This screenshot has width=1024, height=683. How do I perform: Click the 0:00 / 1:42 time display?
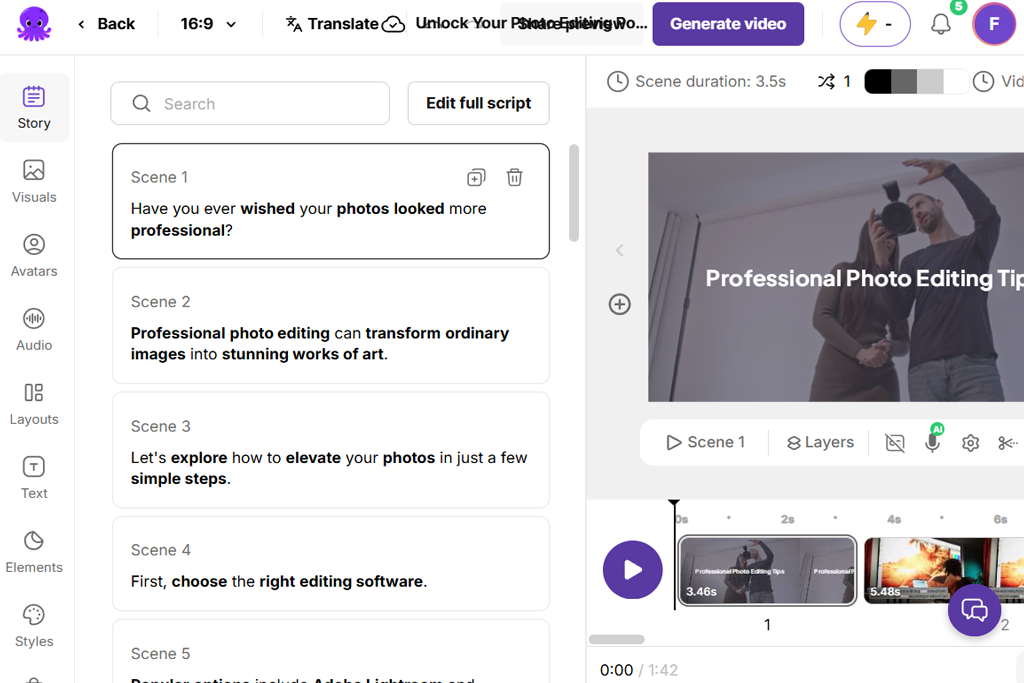tap(639, 670)
